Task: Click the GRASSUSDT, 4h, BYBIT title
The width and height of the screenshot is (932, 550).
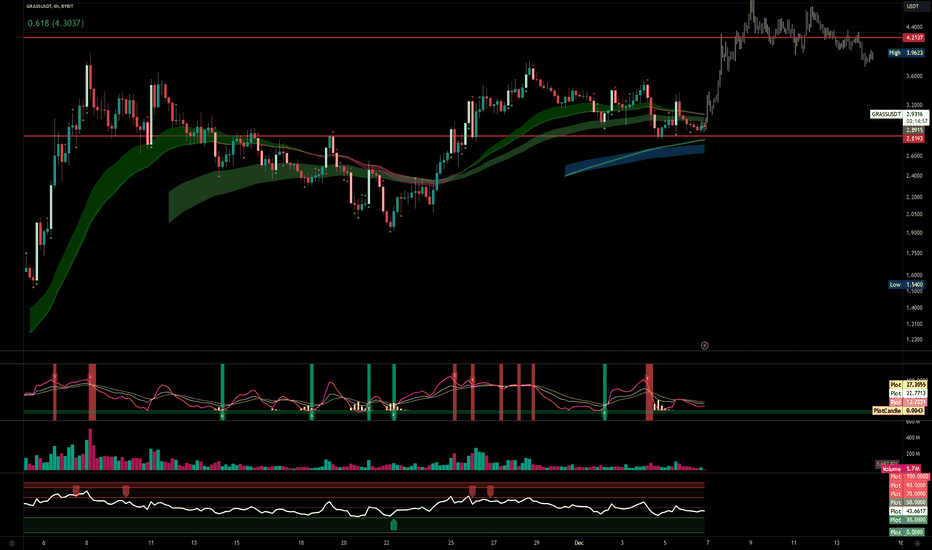Action: 50,6
